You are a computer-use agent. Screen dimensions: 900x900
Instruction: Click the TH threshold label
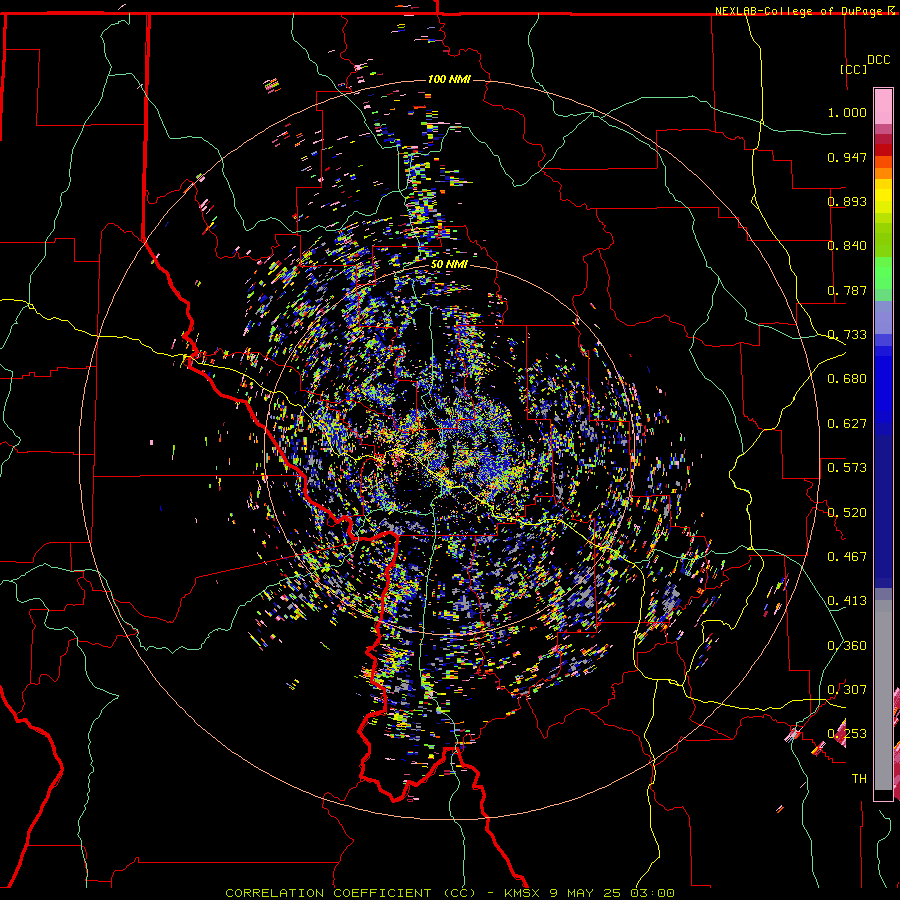(x=859, y=779)
